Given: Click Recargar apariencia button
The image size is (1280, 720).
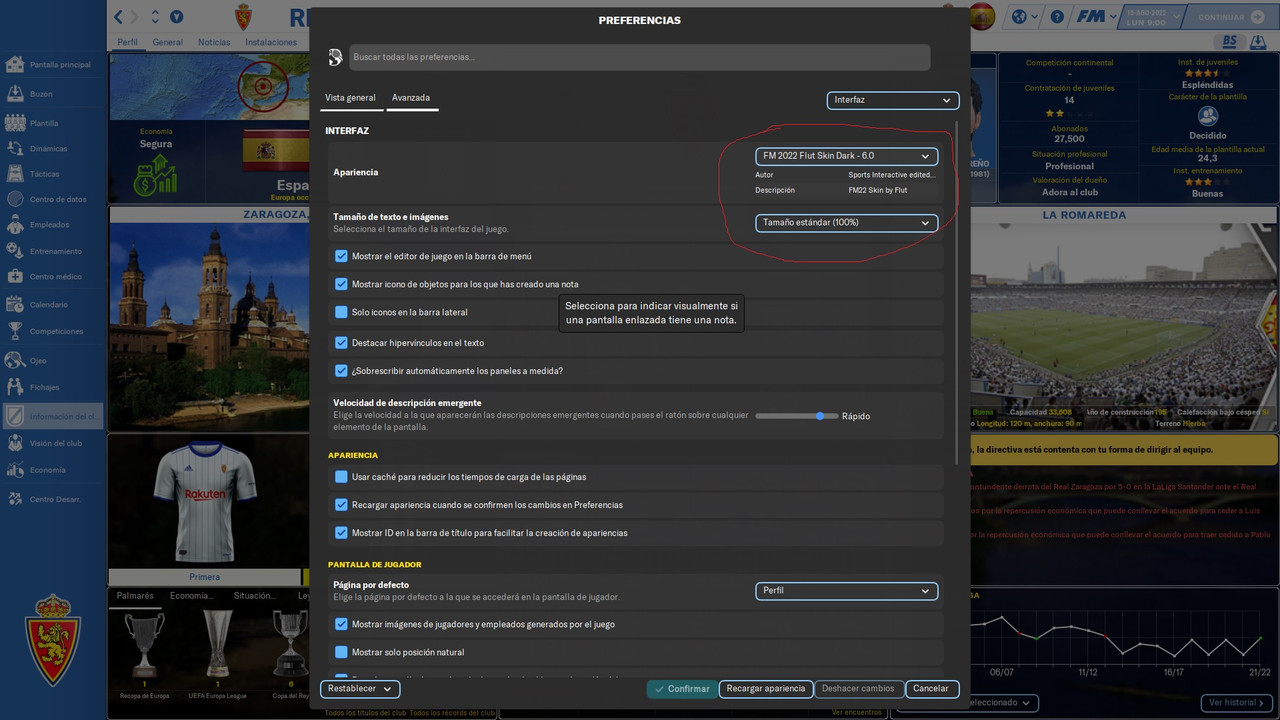Looking at the screenshot, I should click(x=766, y=689).
